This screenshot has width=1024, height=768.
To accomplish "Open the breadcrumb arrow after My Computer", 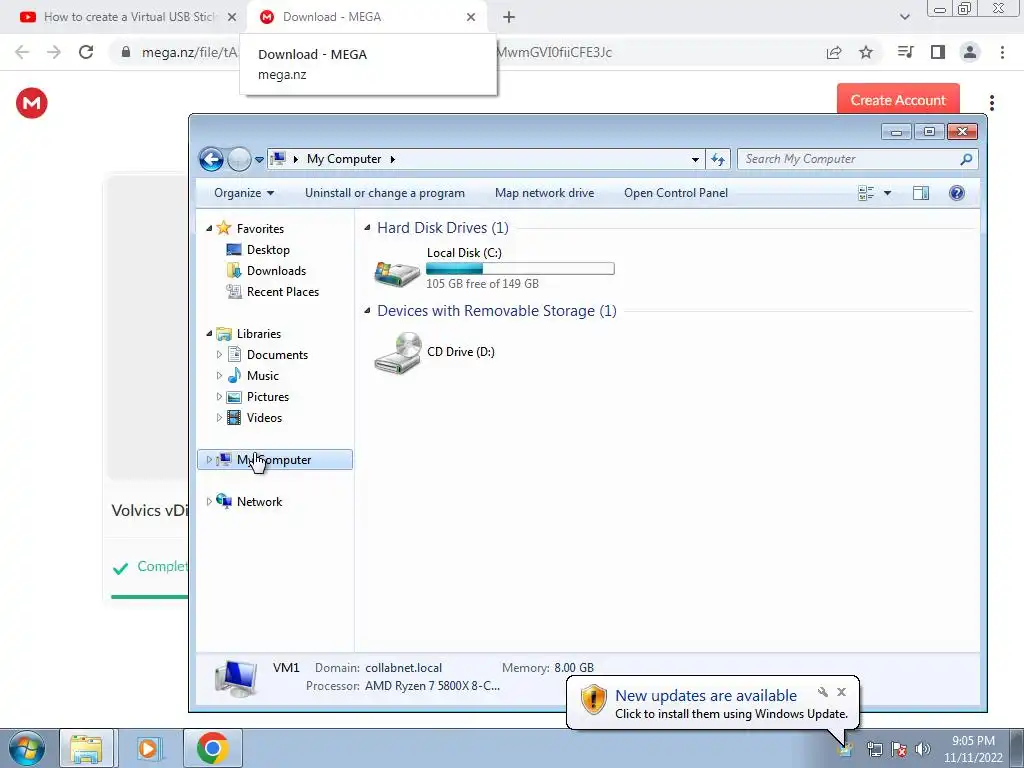I will pyautogui.click(x=392, y=159).
